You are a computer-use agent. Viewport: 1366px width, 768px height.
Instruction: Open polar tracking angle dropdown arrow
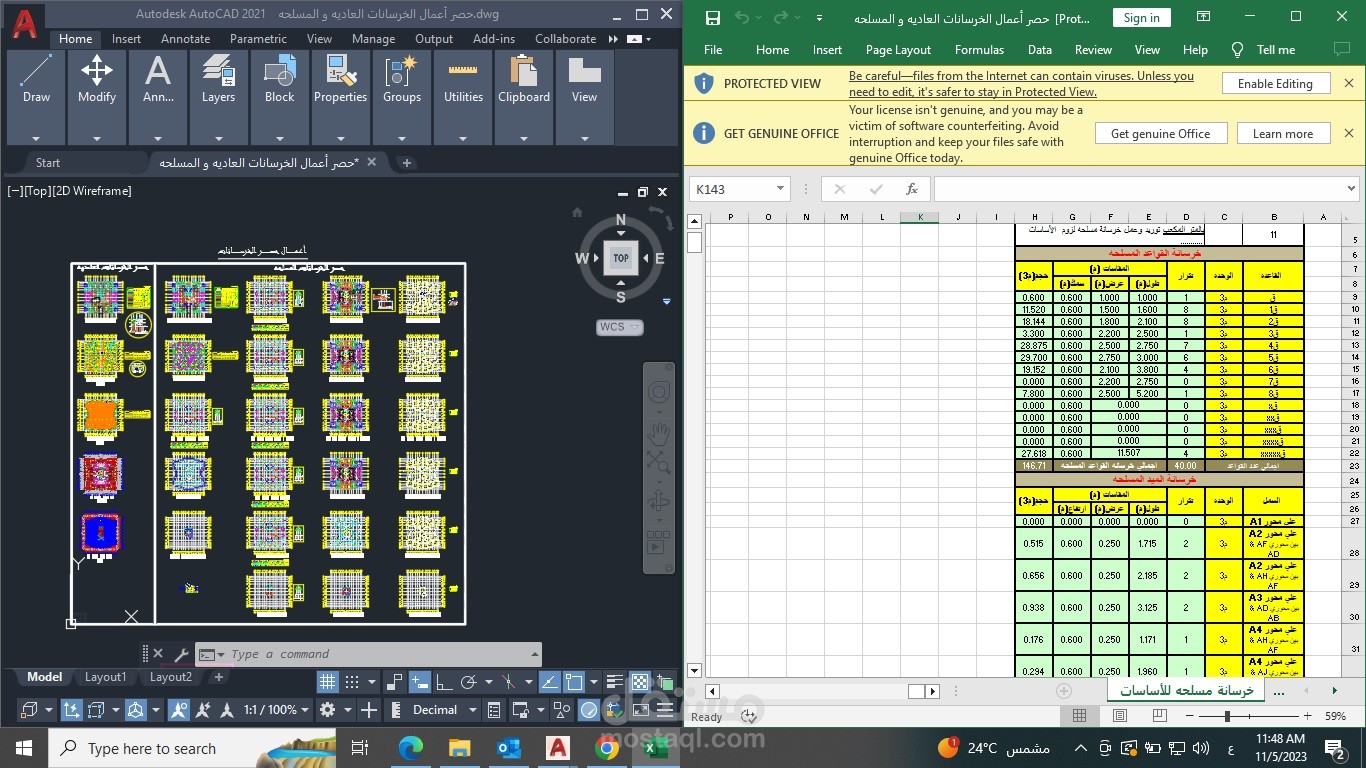point(488,682)
